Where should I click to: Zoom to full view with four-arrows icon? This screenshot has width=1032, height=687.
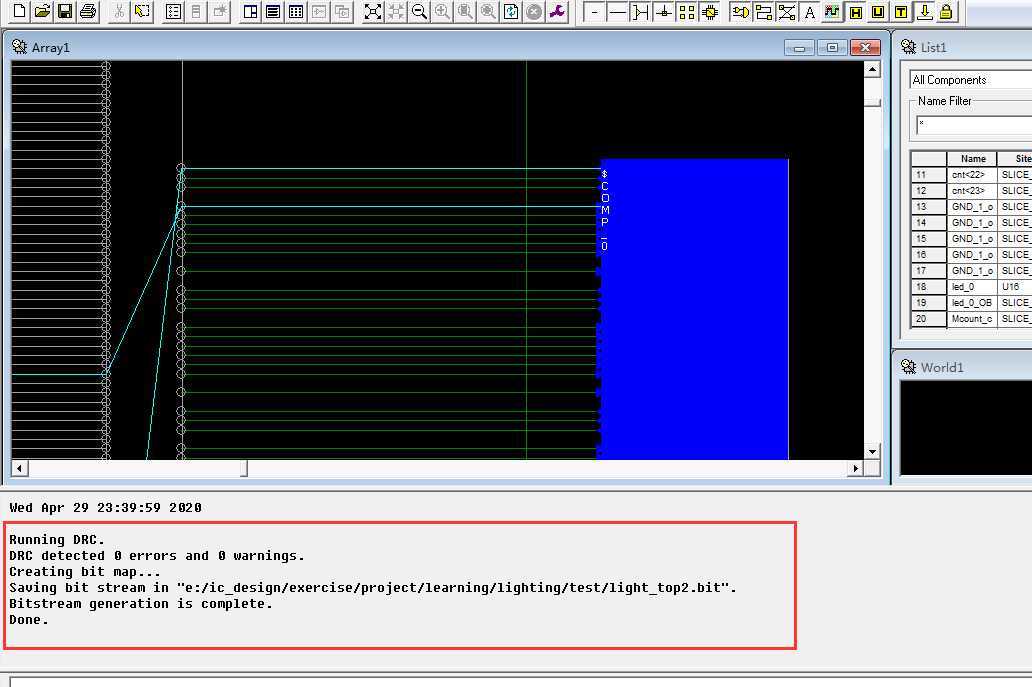tap(373, 11)
